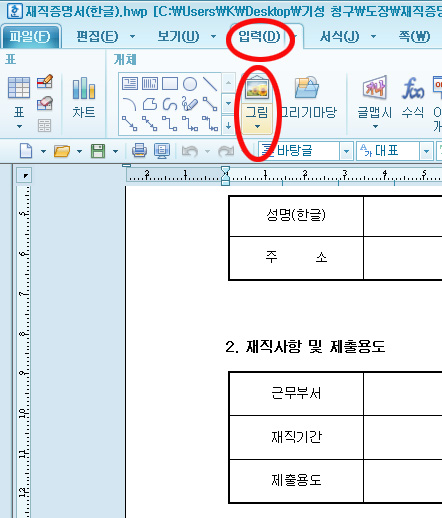Open the 서식(J) format menu
442x518 pixels.
(340, 36)
